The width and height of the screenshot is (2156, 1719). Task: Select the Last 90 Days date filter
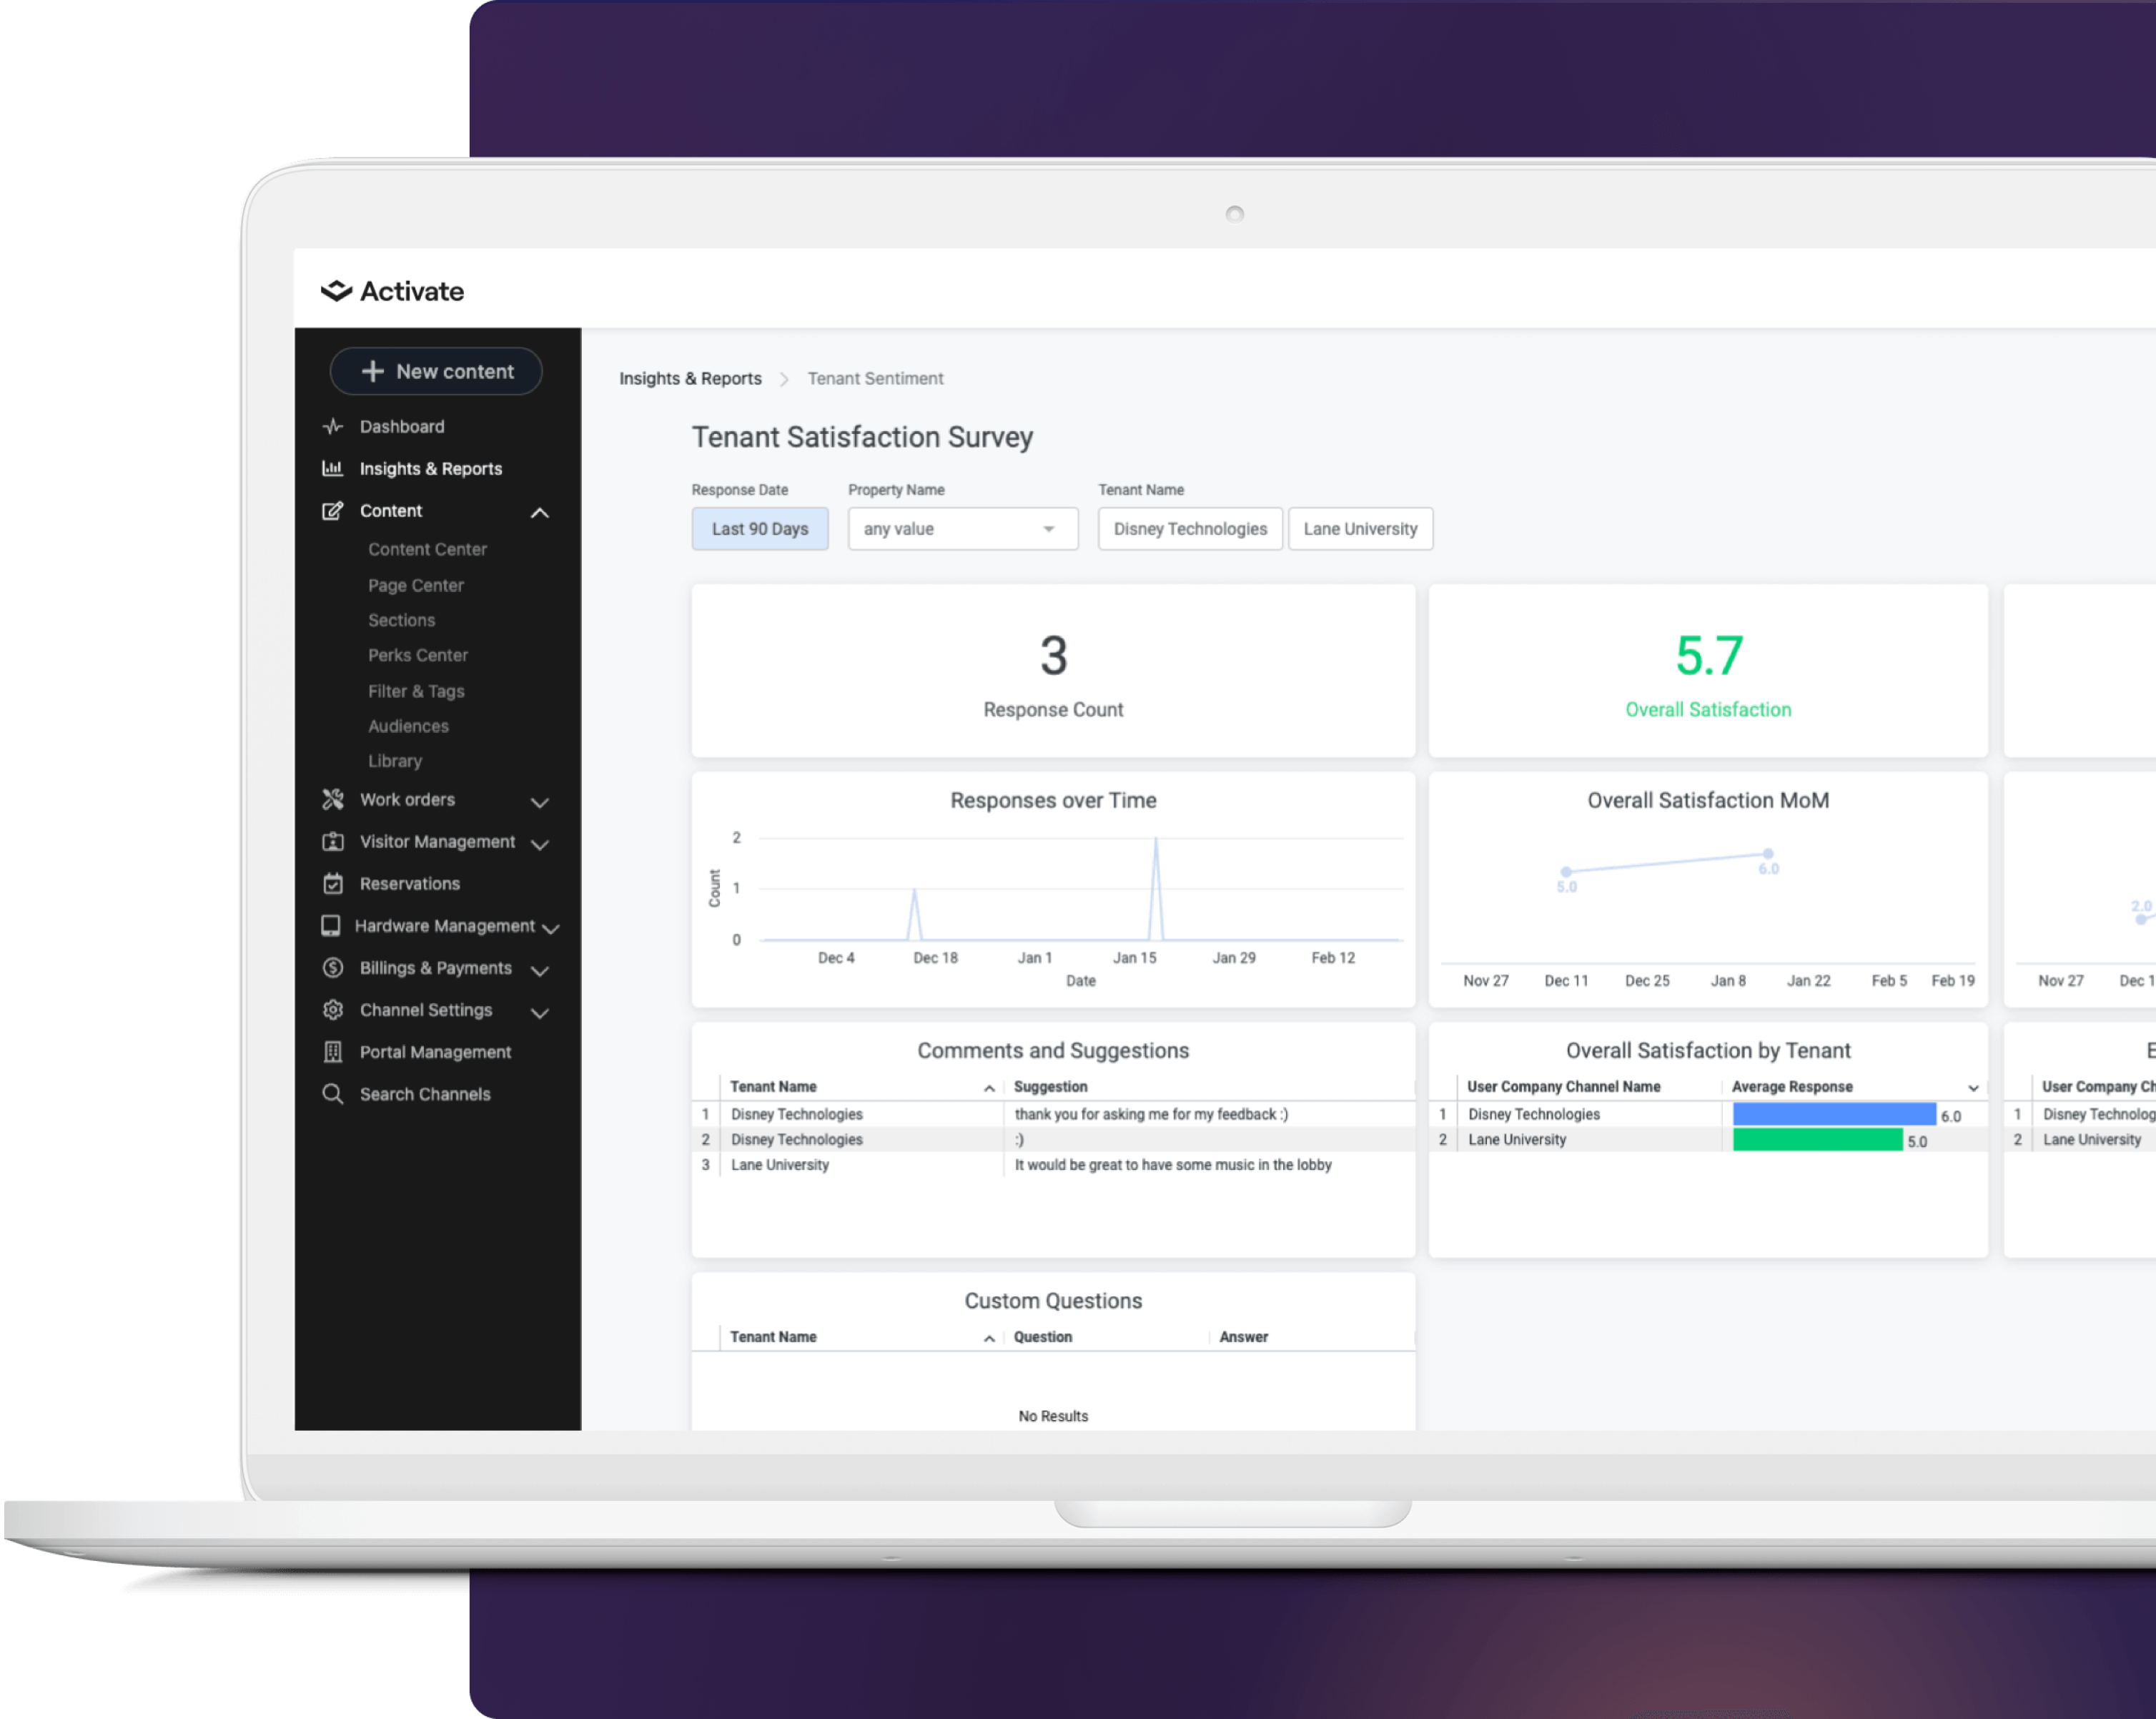pyautogui.click(x=759, y=529)
